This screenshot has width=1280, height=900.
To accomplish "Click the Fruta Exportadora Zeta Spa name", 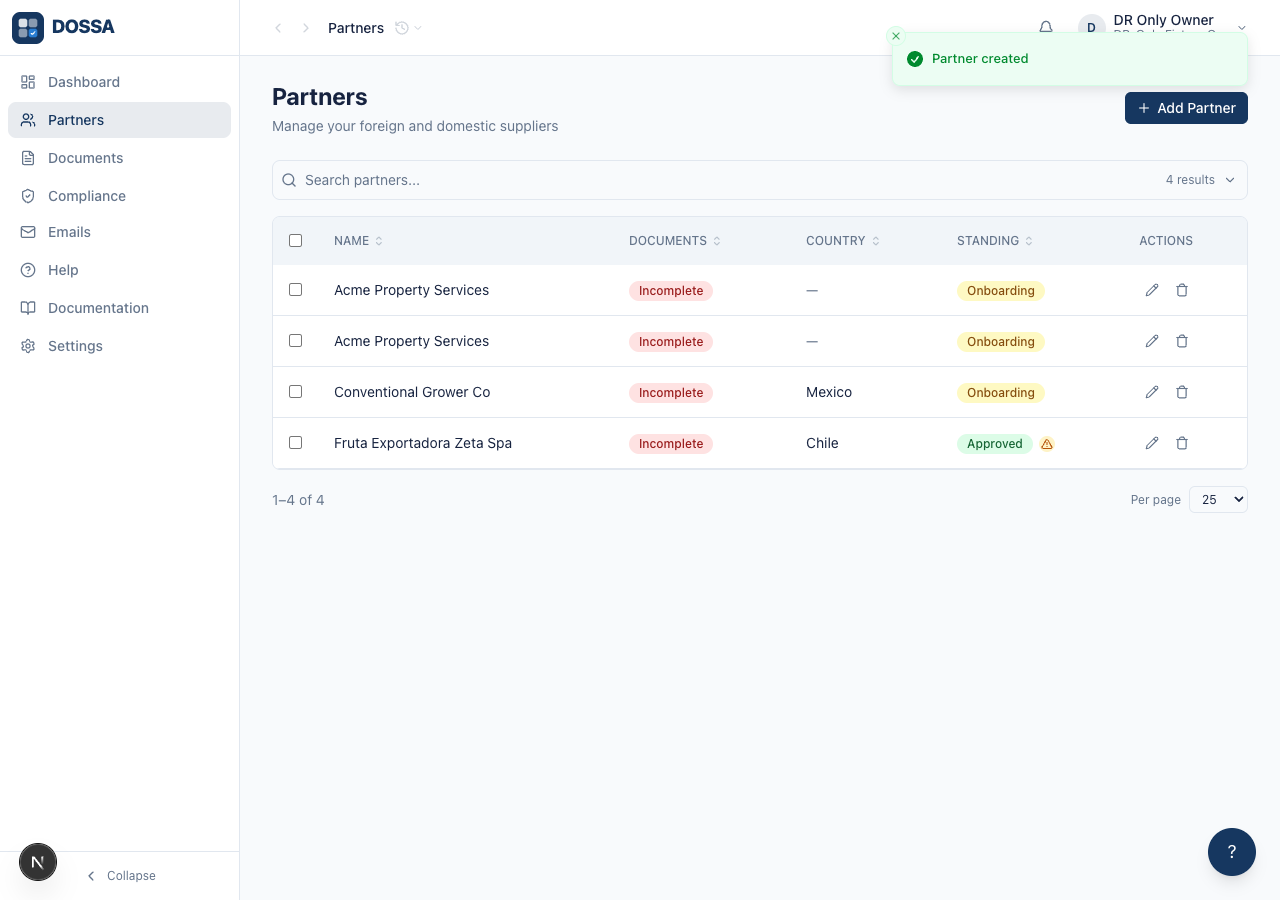I will tap(423, 443).
